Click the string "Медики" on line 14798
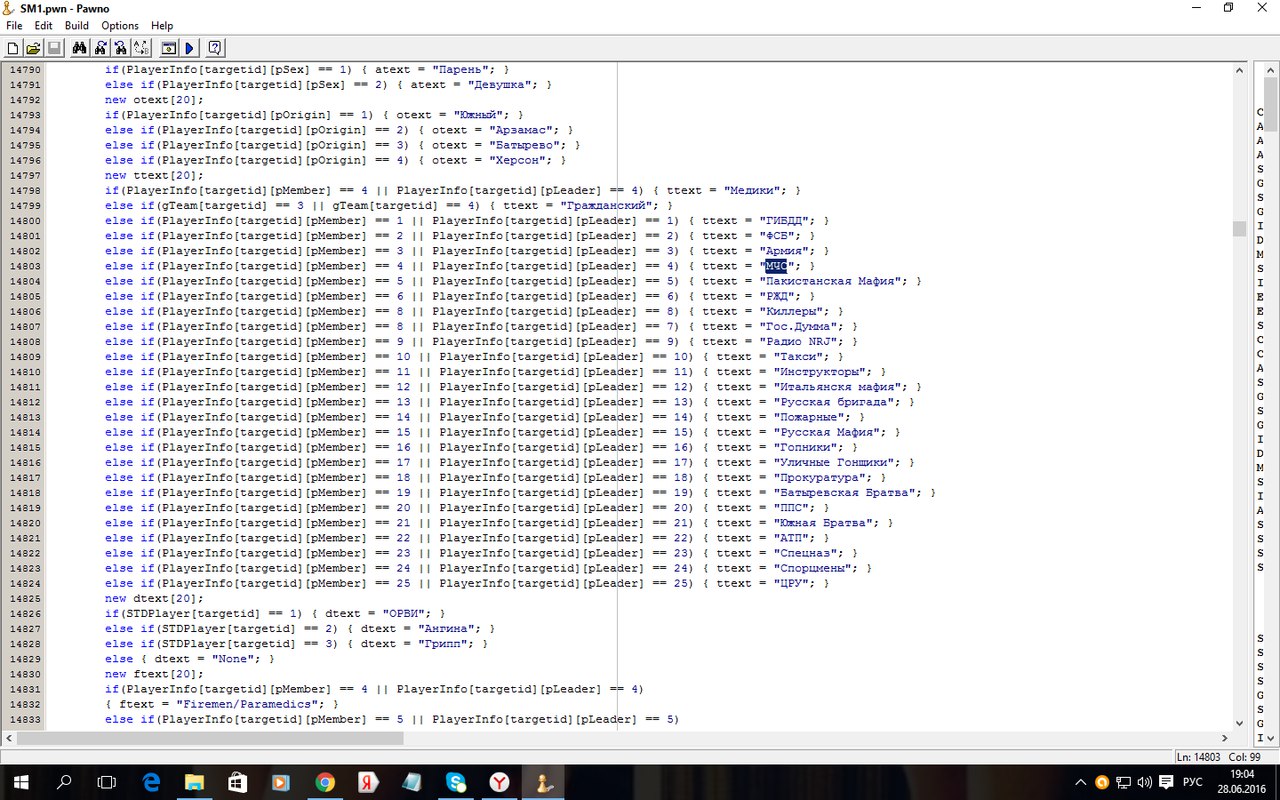 [x=753, y=190]
